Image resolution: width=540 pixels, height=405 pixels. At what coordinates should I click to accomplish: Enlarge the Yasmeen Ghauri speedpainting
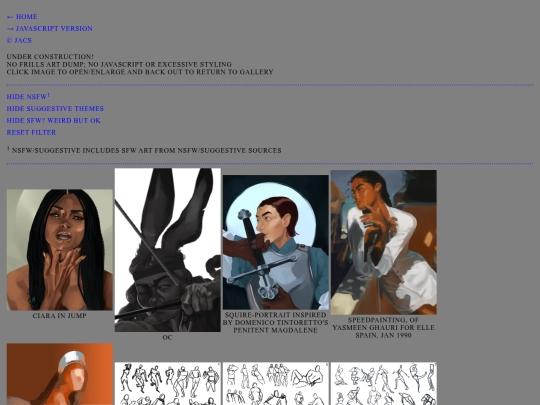[x=384, y=242]
